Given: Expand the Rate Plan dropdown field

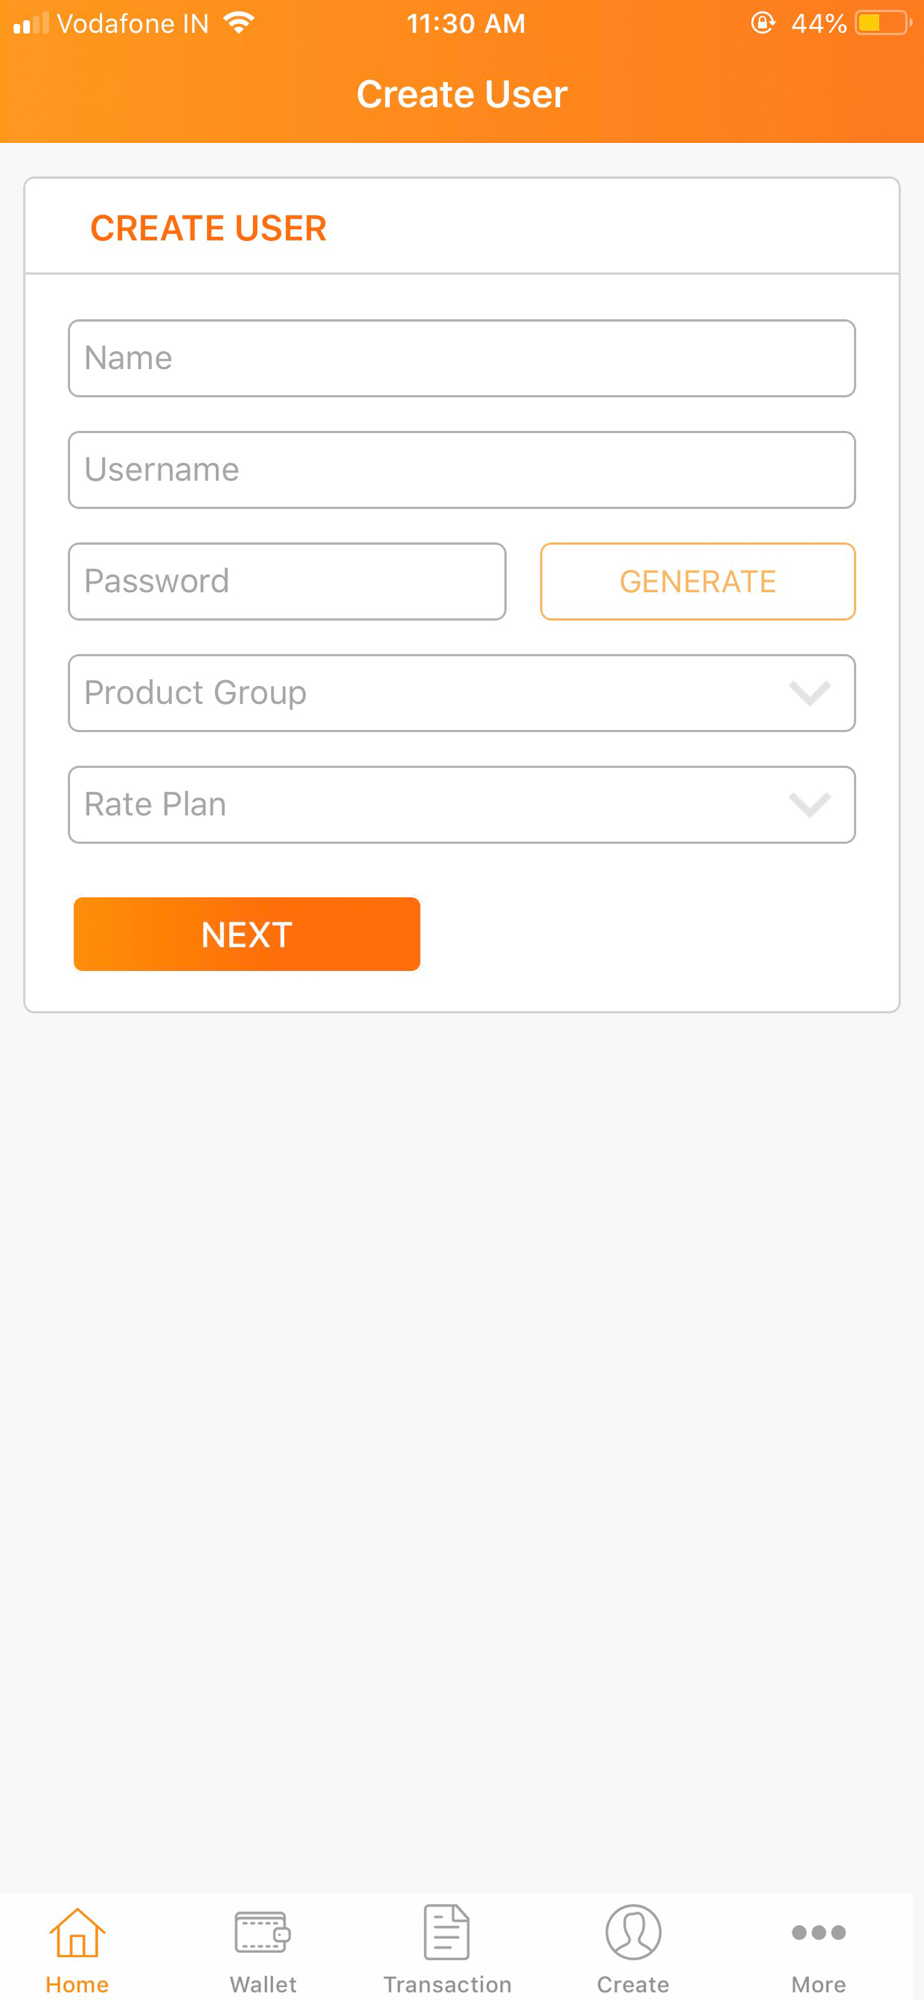Looking at the screenshot, I should click(x=462, y=805).
